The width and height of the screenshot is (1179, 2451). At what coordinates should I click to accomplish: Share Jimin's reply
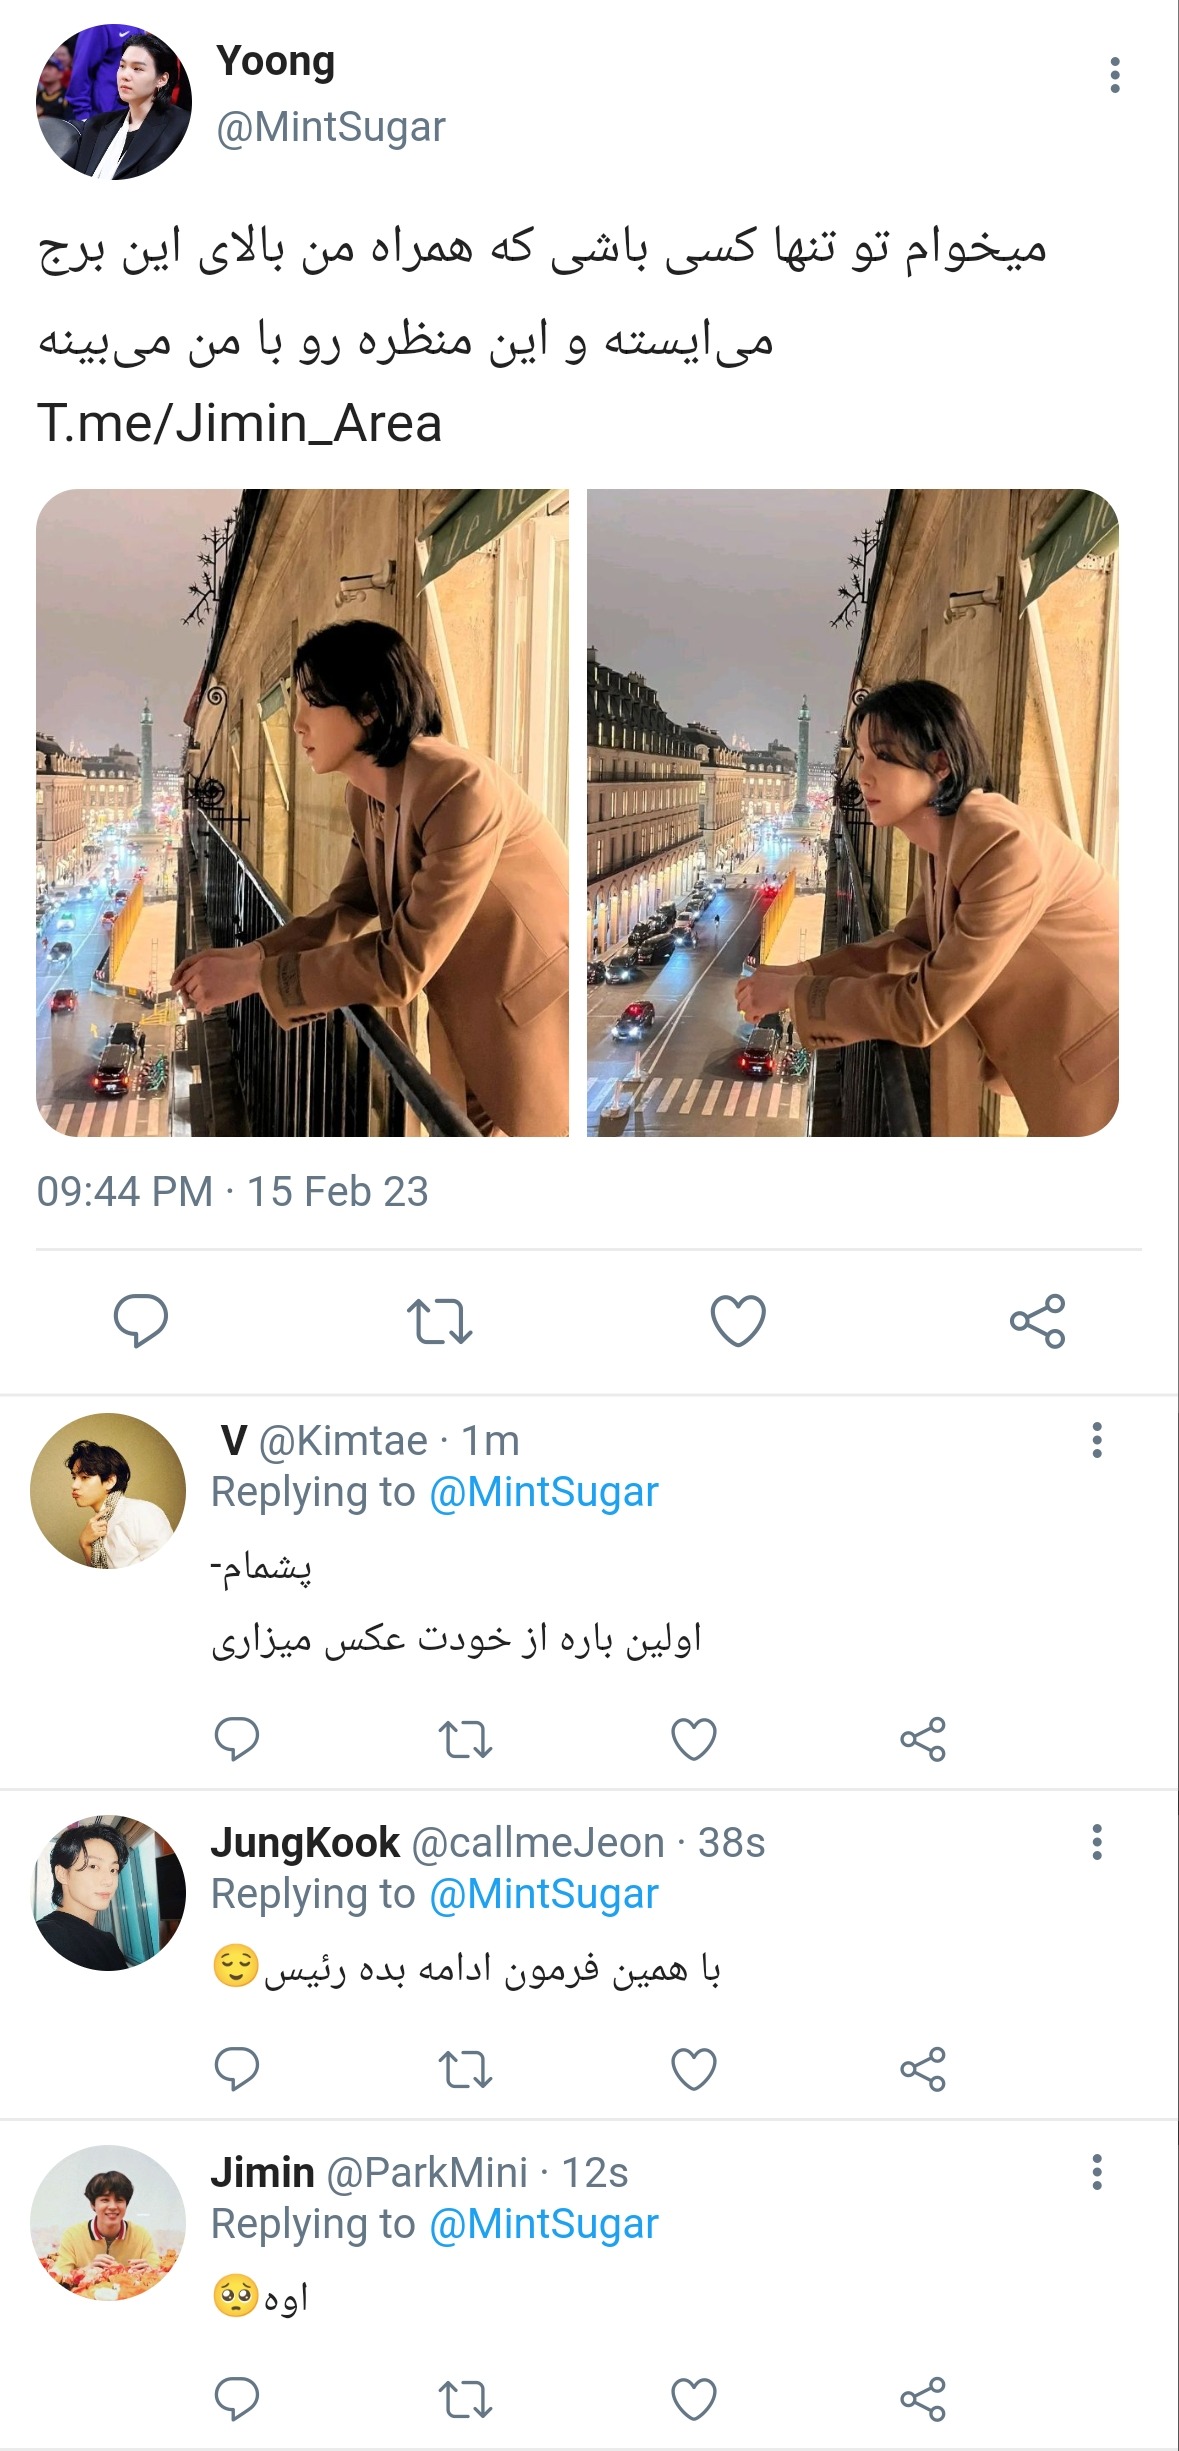coord(922,2399)
